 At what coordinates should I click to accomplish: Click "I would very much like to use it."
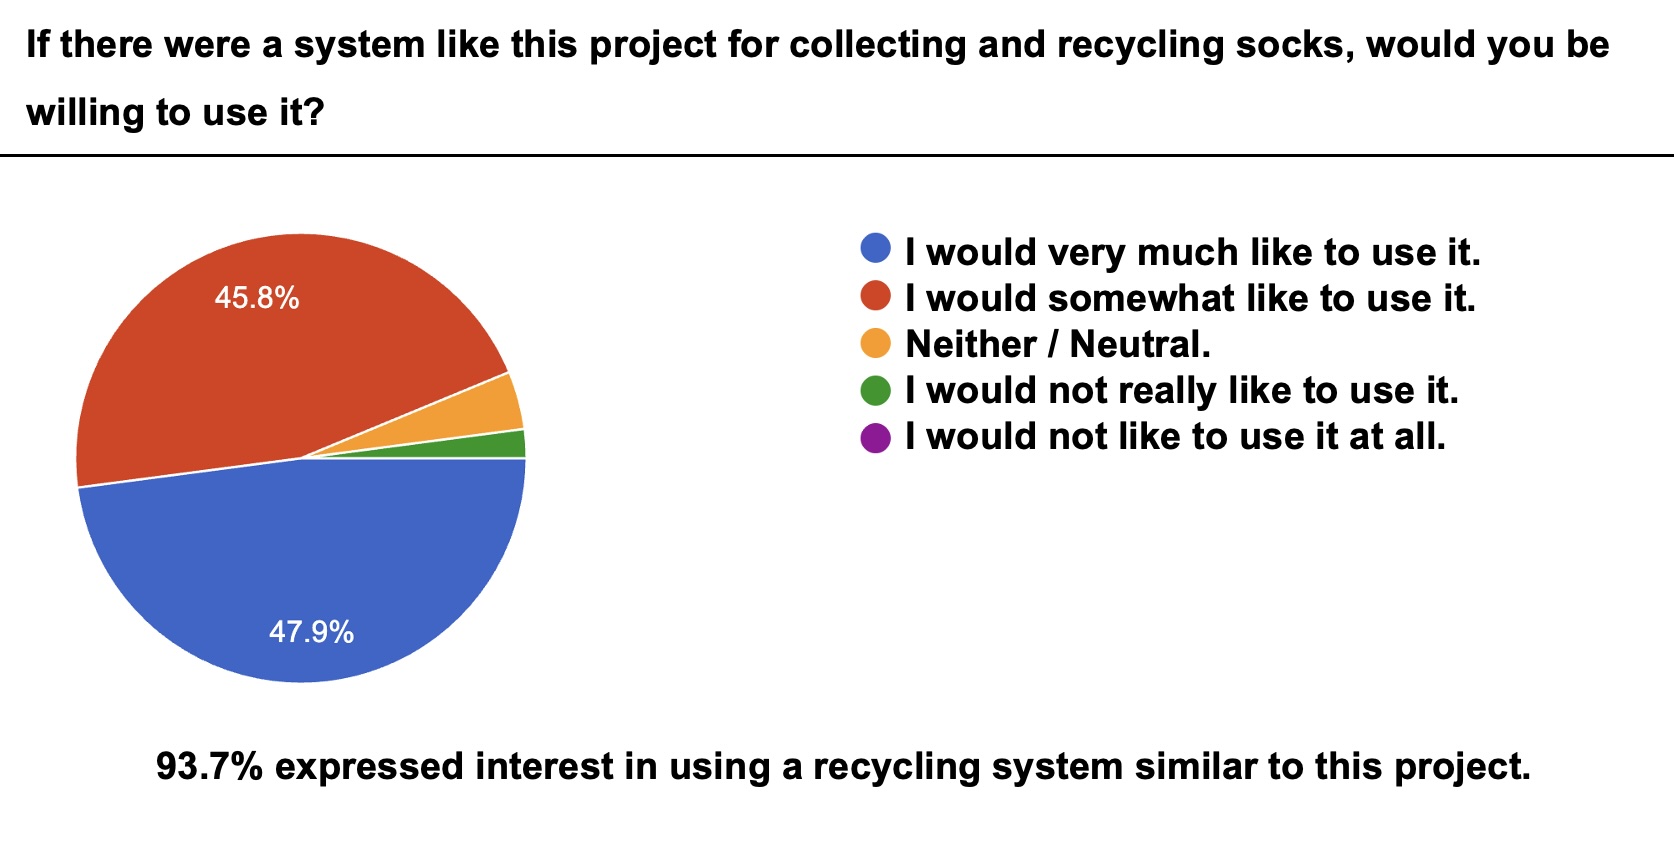(1192, 252)
